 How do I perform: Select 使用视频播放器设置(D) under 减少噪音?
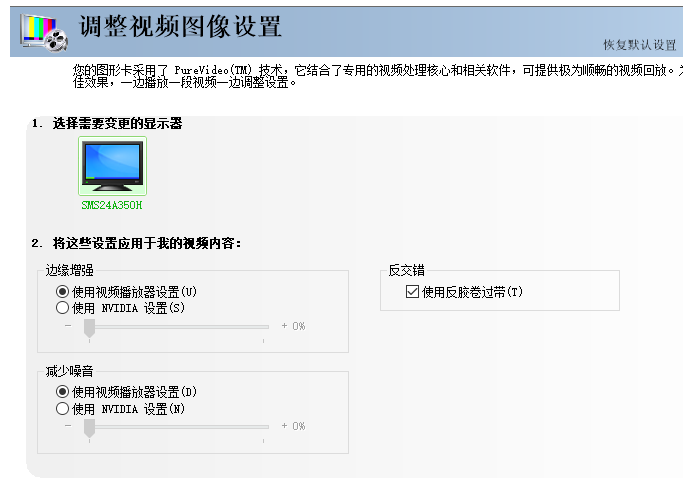[63, 392]
